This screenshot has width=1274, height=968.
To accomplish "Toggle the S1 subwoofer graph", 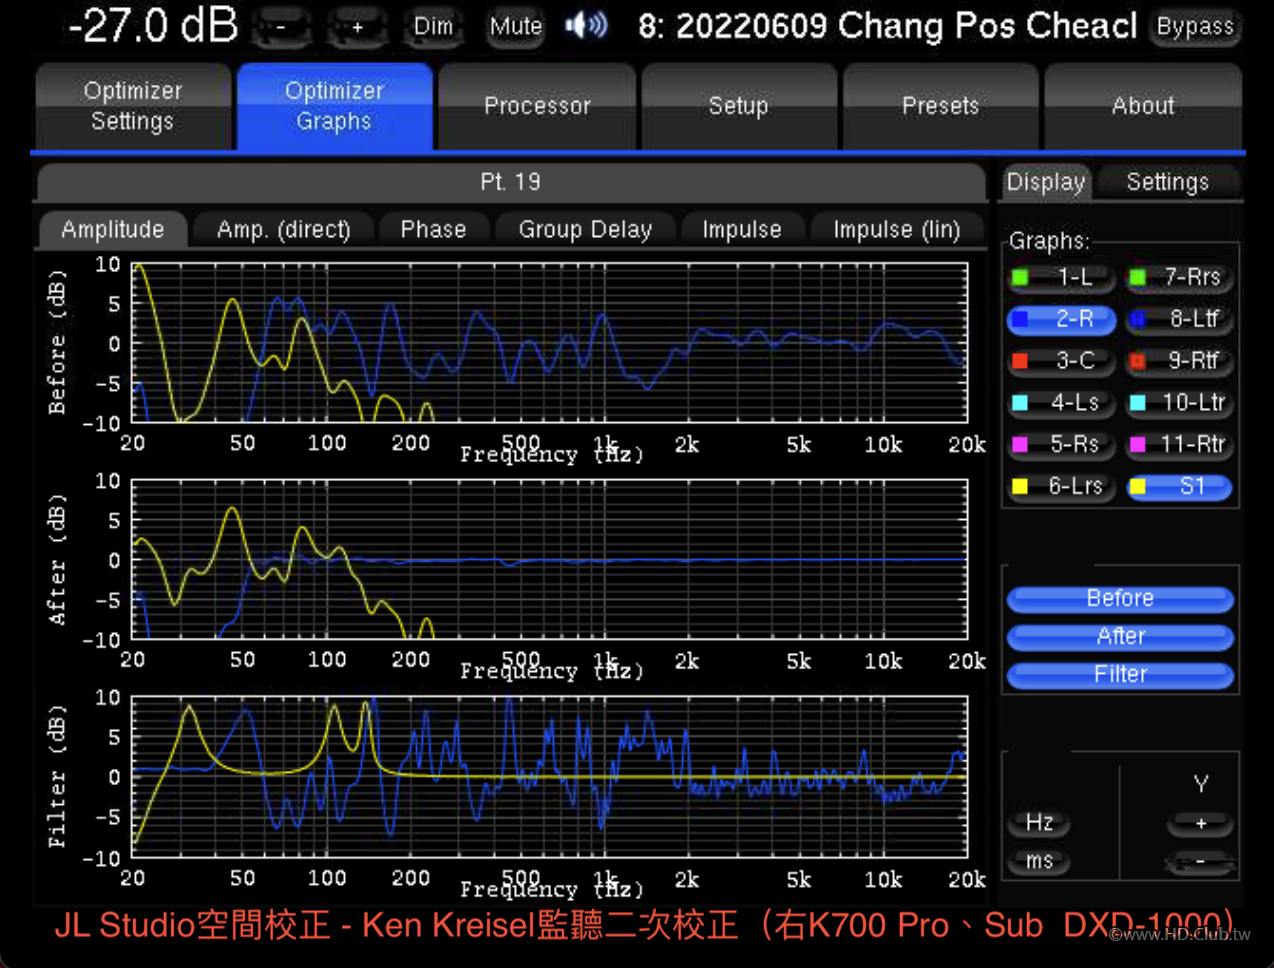I will tap(1179, 487).
